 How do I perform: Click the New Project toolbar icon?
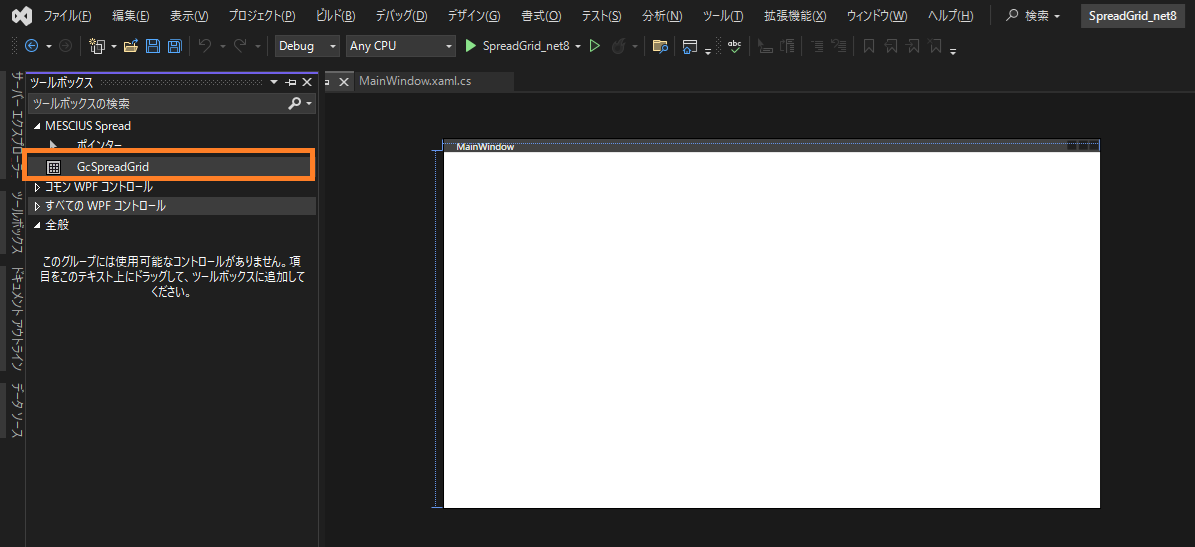(97, 46)
